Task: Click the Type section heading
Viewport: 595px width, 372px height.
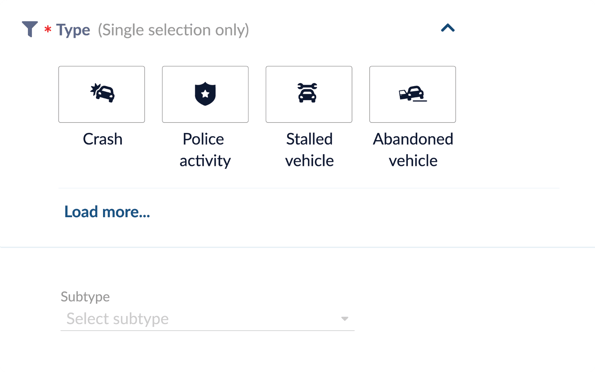Action: tap(73, 30)
